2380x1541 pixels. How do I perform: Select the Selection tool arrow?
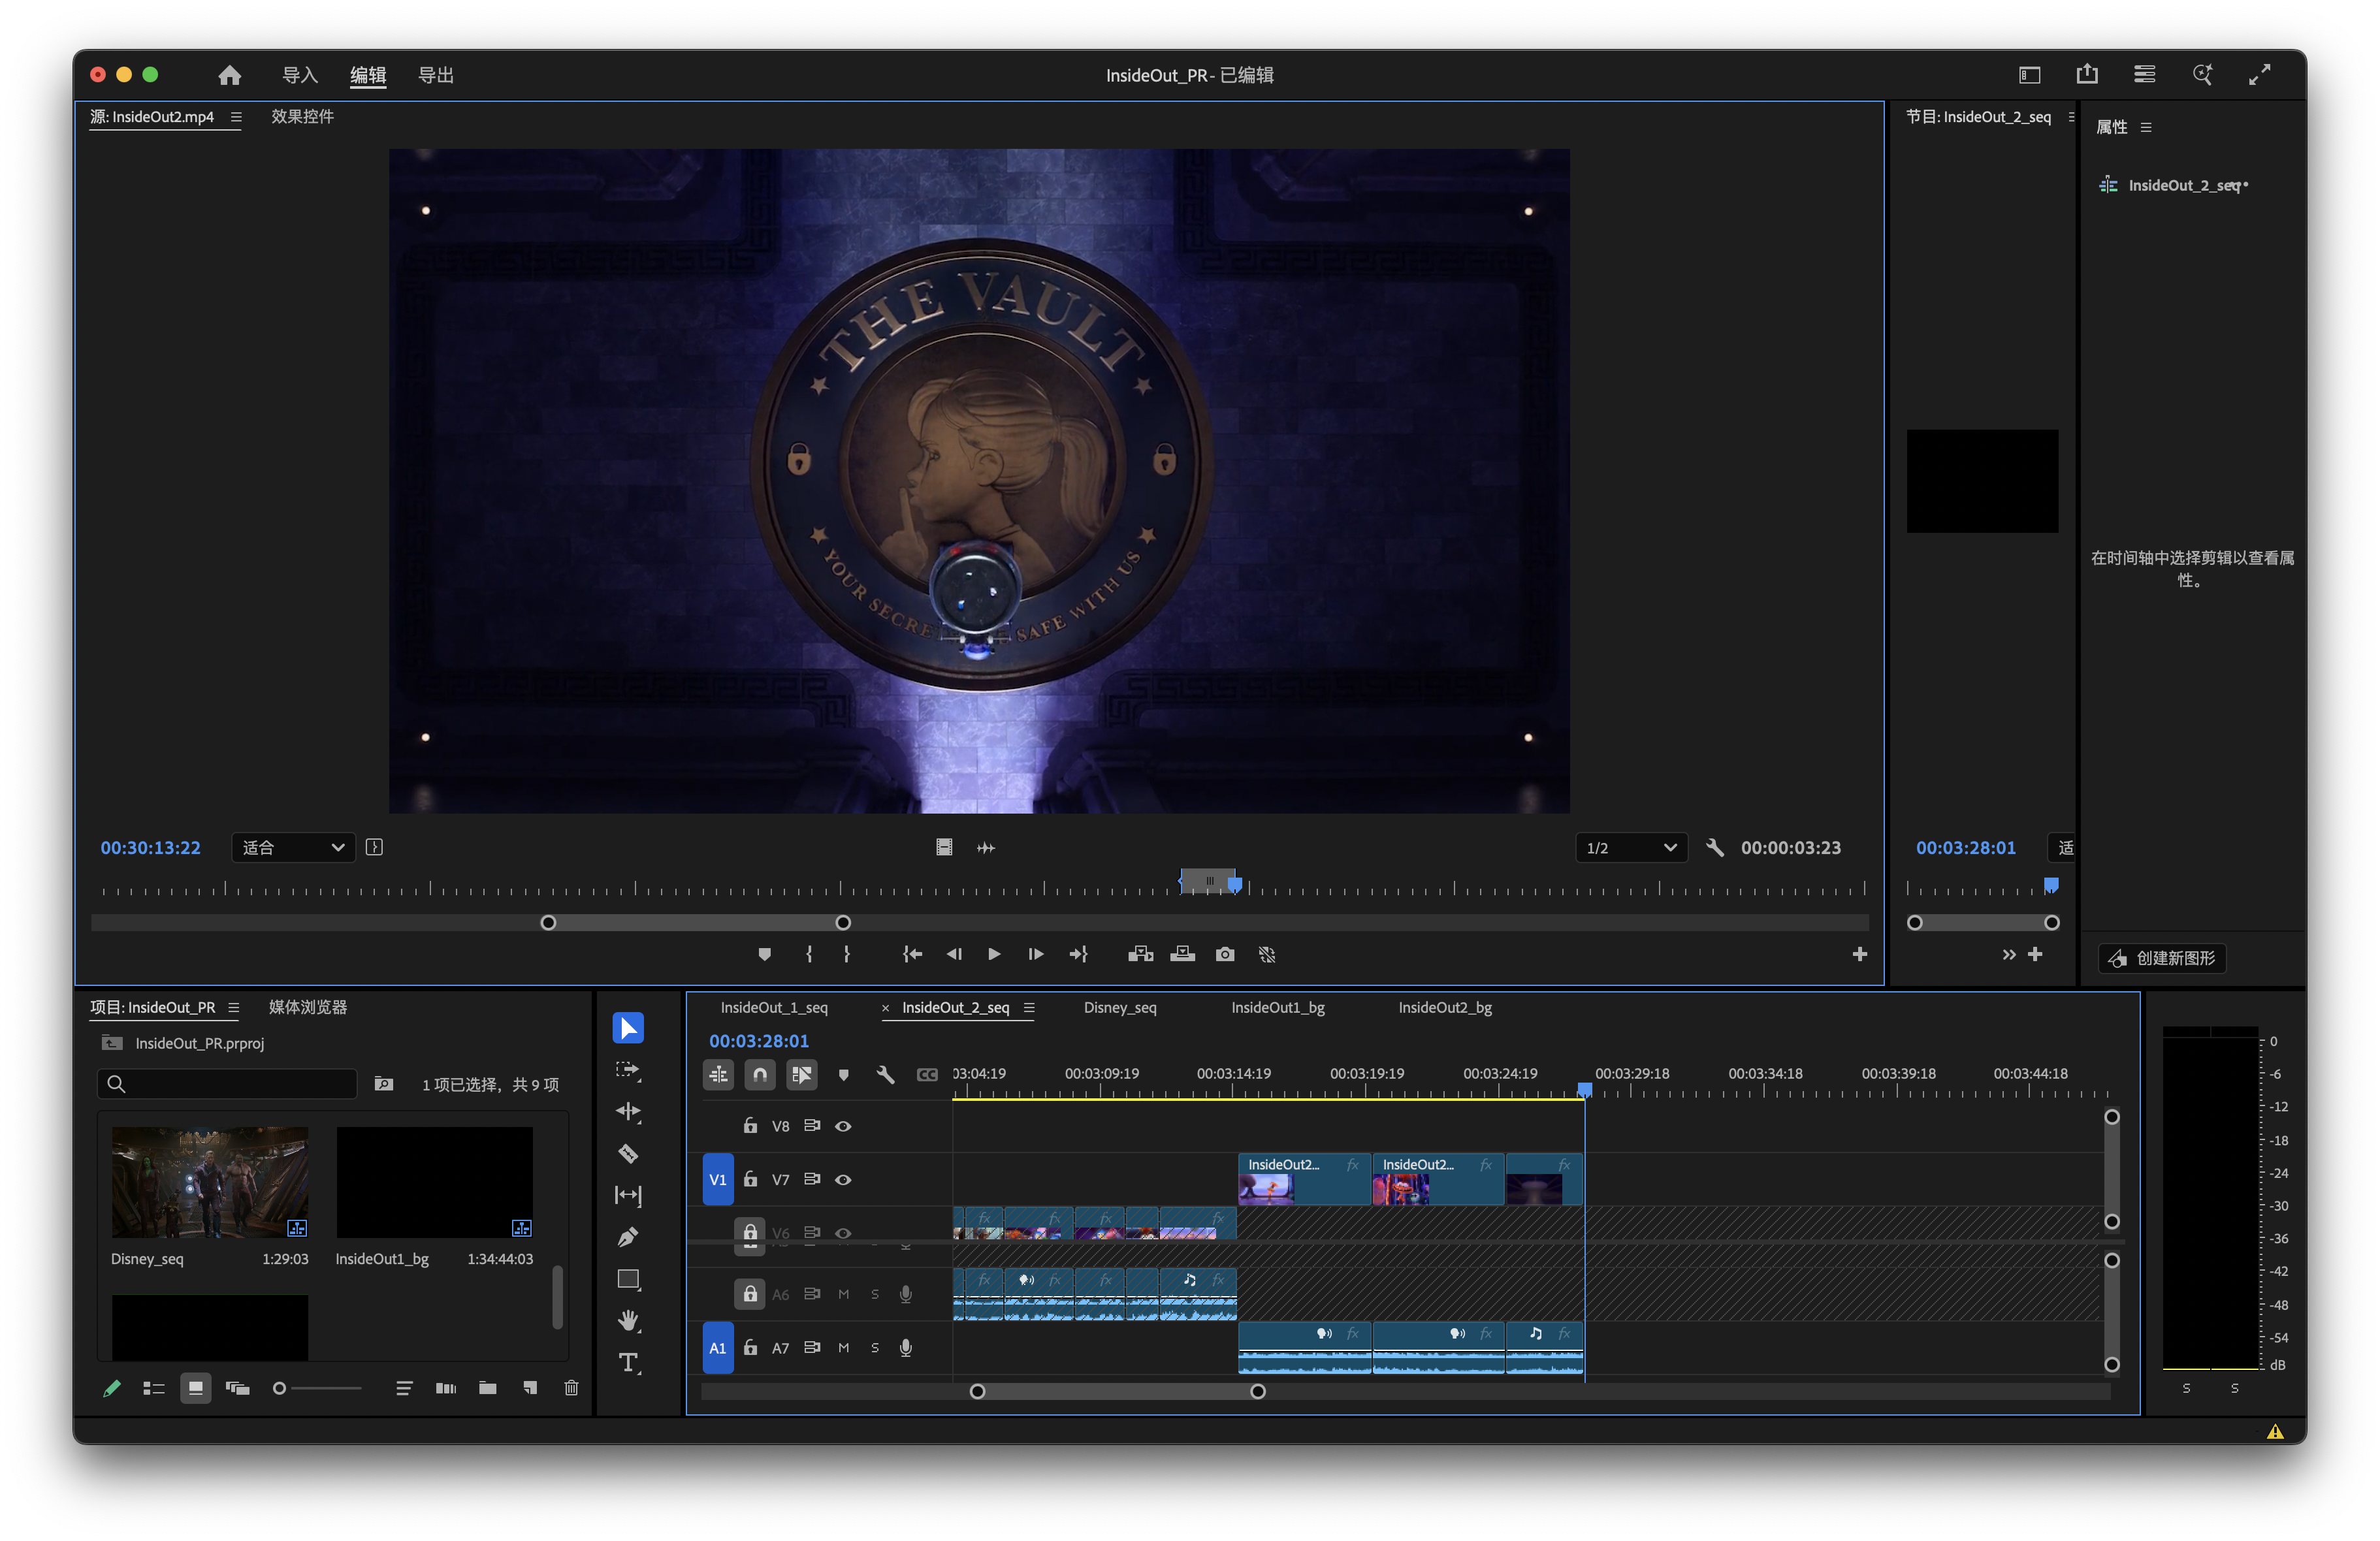click(628, 1027)
